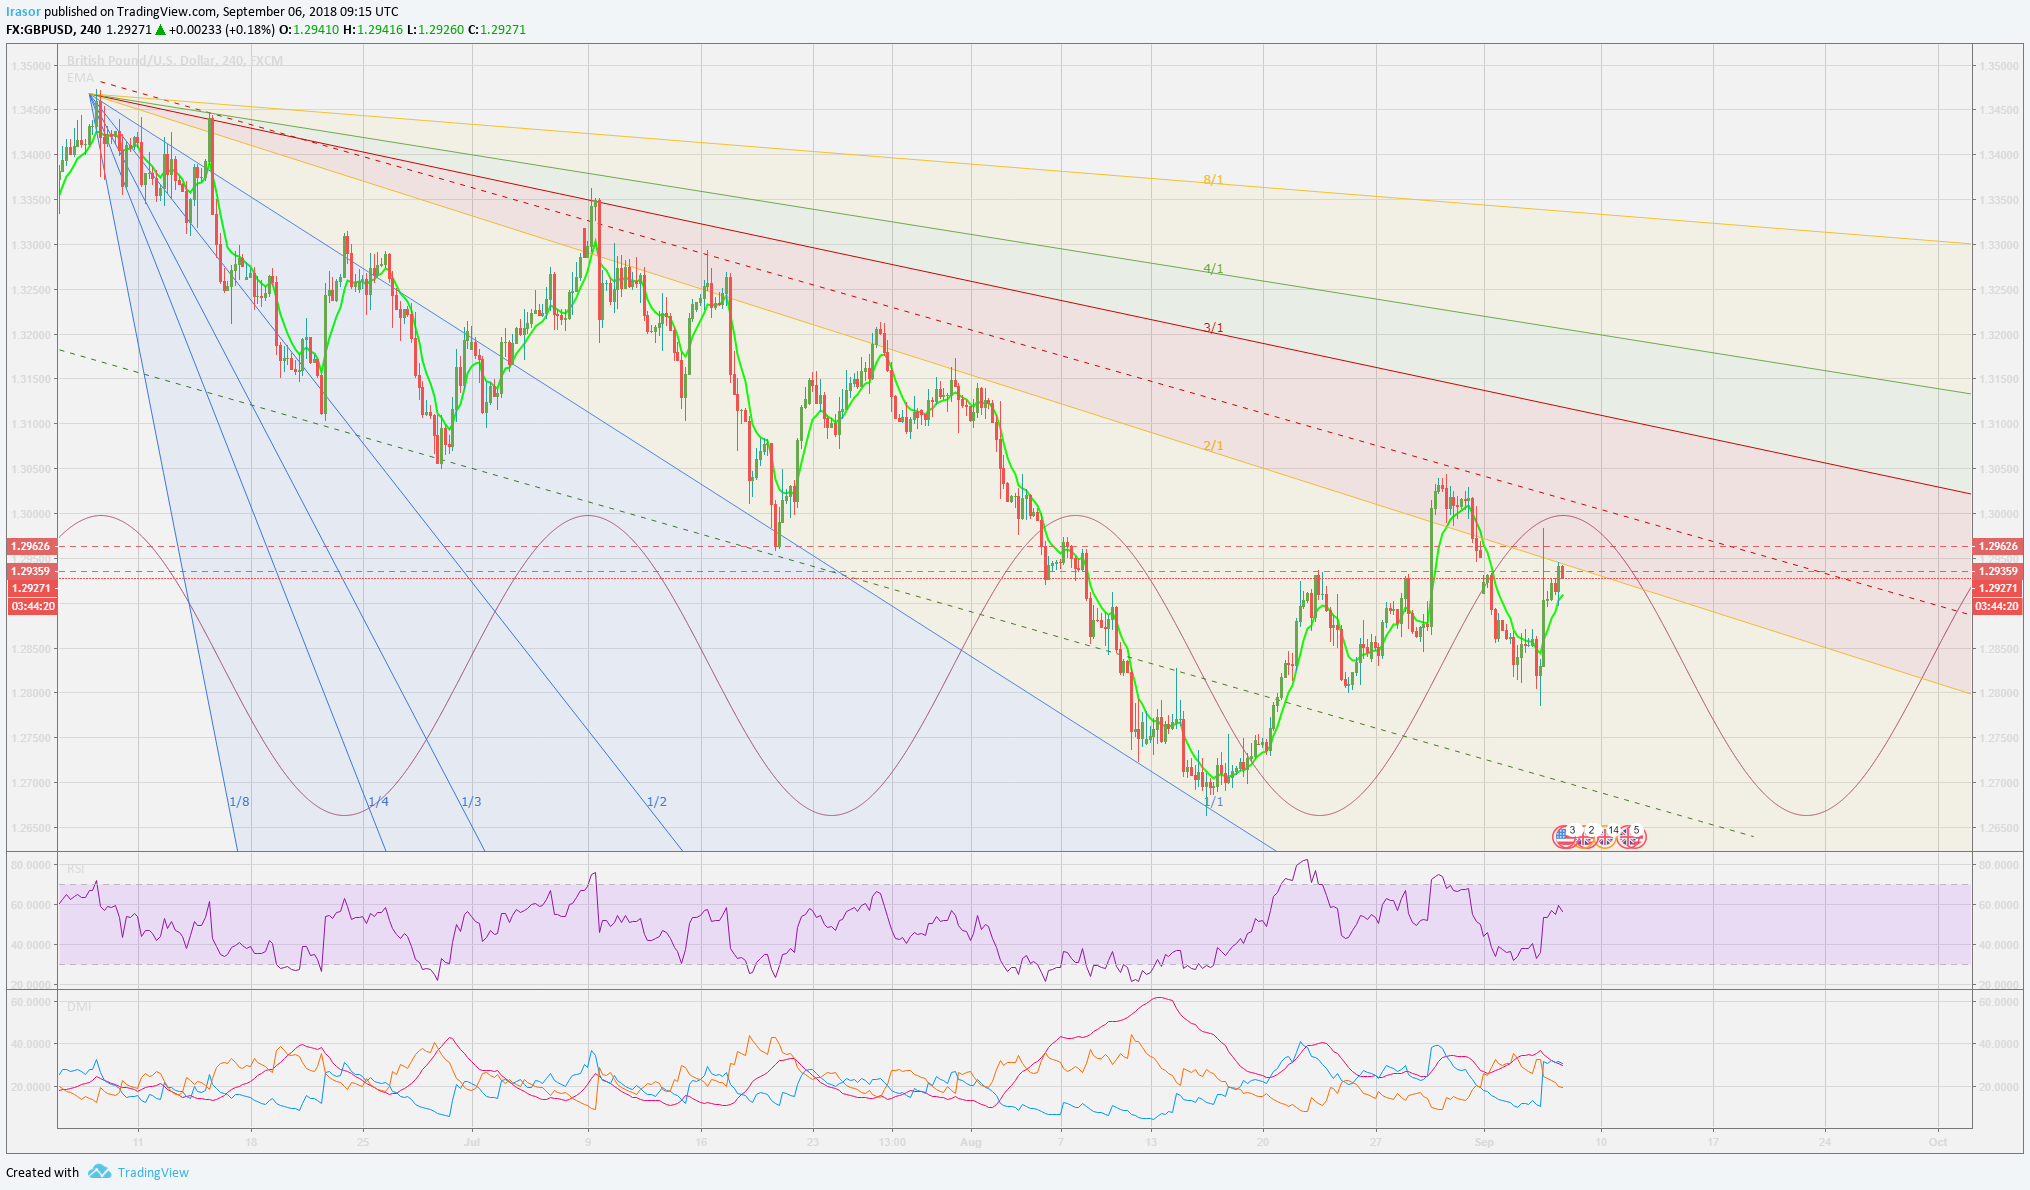Click the 1.29626 price tag on right axis

[1997, 546]
